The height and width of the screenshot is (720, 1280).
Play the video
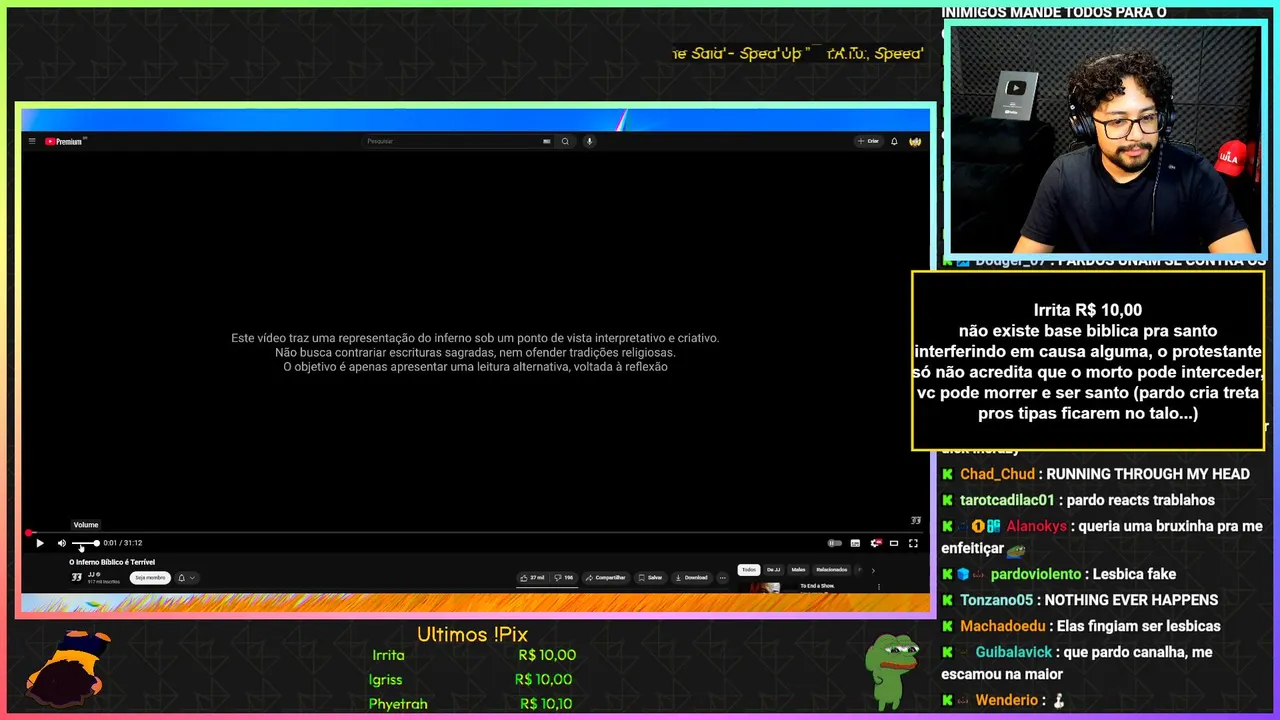coord(39,543)
